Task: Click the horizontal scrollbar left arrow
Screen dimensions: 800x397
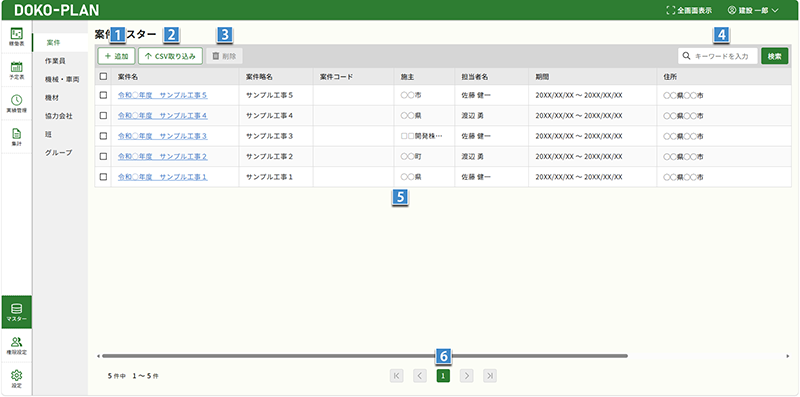Action: [x=98, y=356]
